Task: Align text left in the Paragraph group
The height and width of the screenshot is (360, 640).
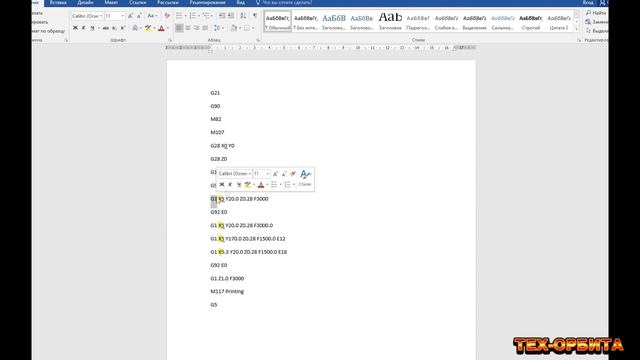Action: pyautogui.click(x=179, y=28)
